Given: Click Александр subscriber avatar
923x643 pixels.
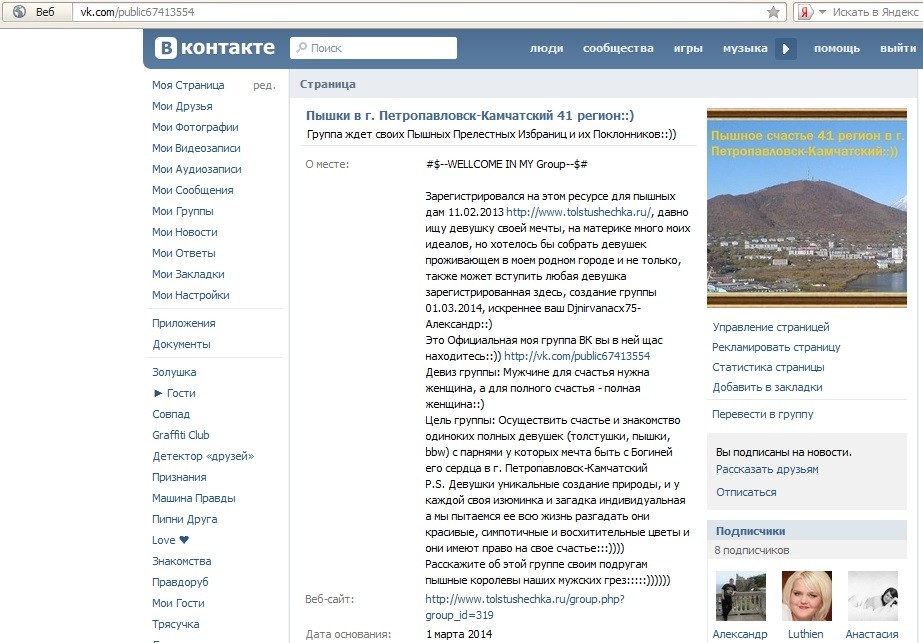Looking at the screenshot, I should click(741, 596).
